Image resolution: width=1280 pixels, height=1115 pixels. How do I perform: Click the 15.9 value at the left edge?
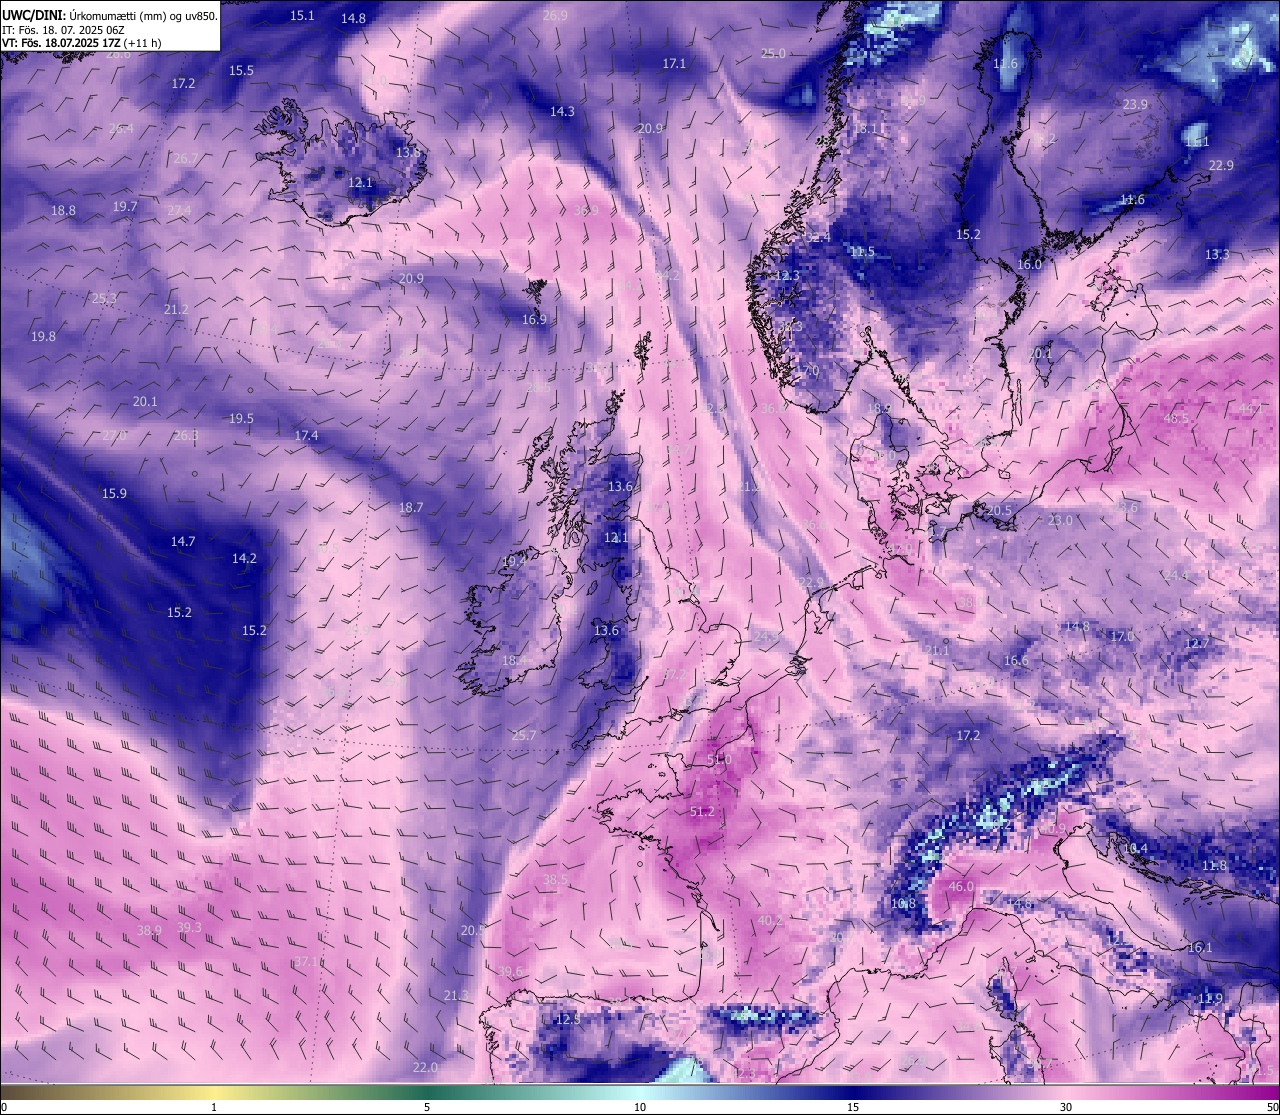coord(114,493)
